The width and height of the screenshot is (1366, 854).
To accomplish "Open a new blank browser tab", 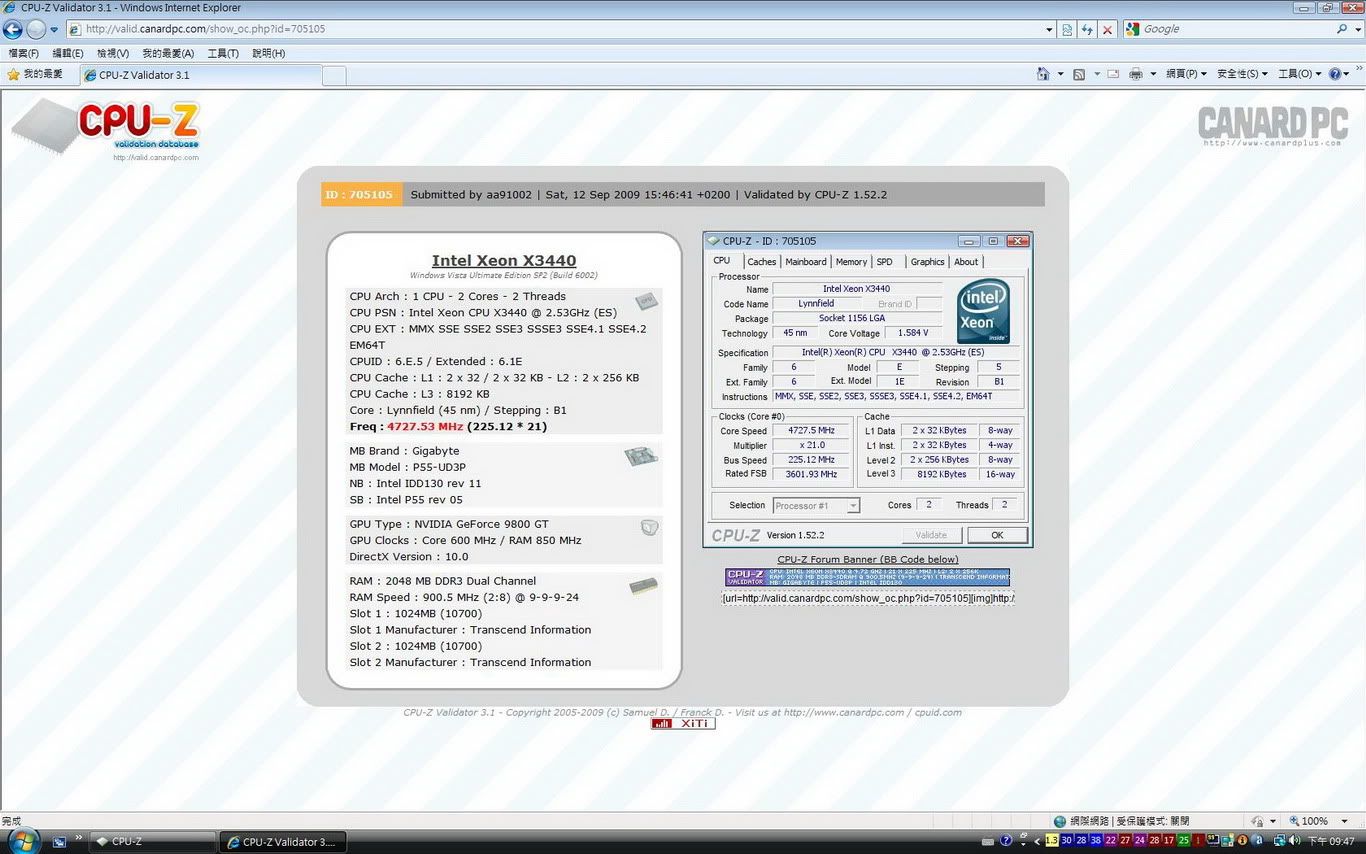I will pos(334,75).
